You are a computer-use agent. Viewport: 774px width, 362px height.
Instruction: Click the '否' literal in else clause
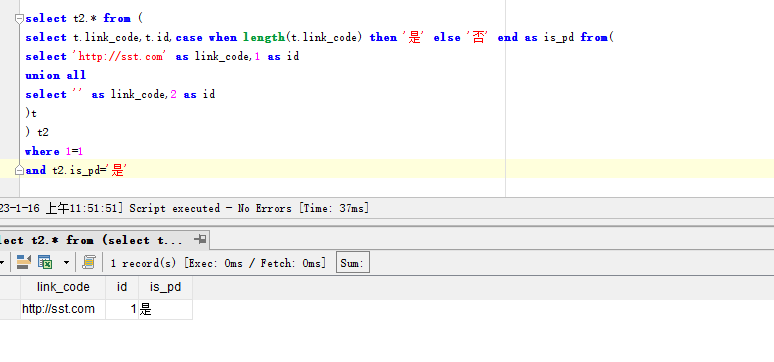point(478,38)
